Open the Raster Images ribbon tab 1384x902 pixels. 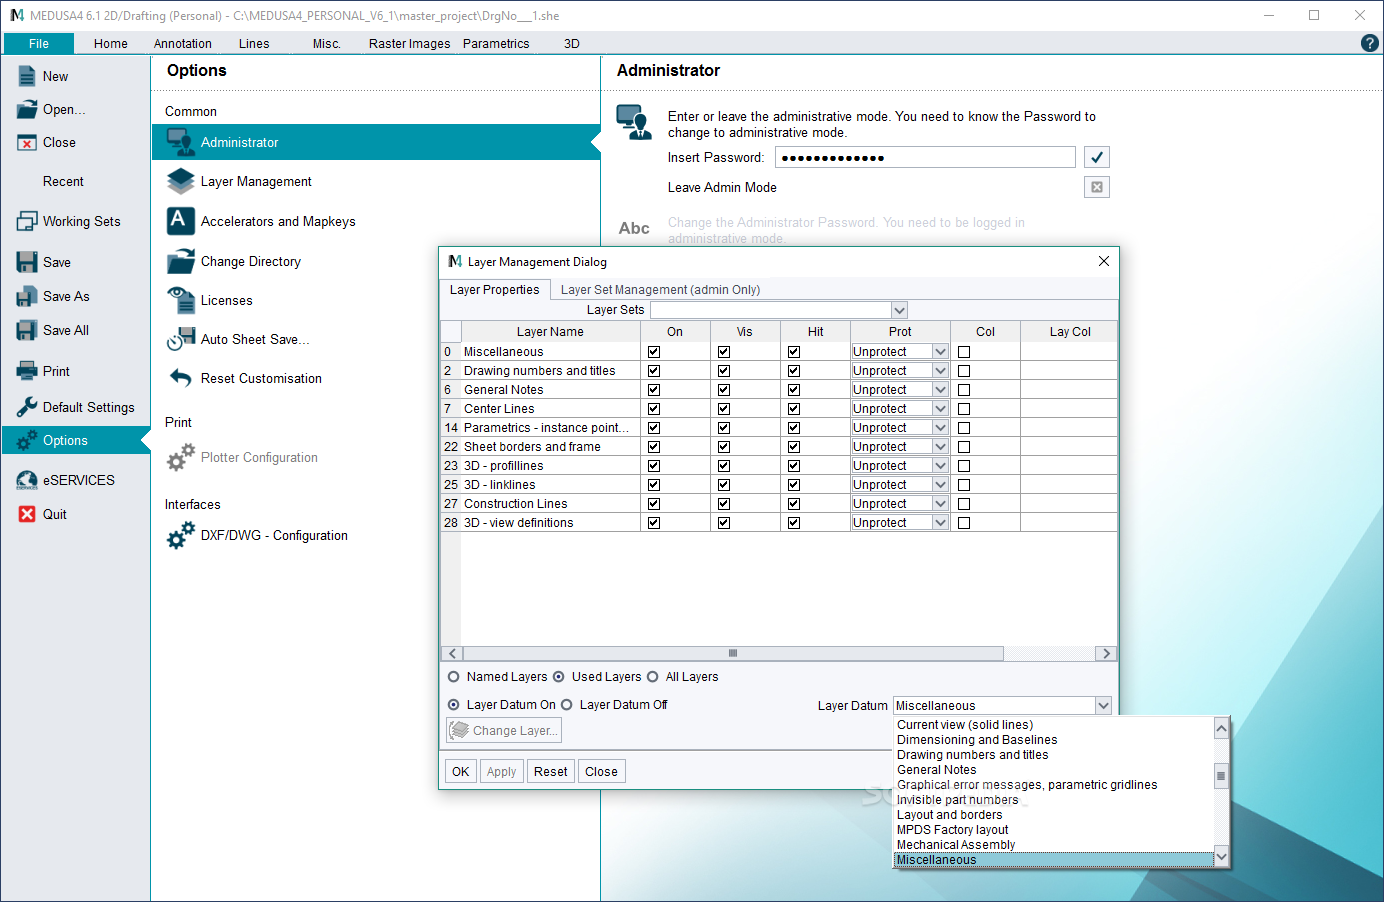tap(410, 44)
